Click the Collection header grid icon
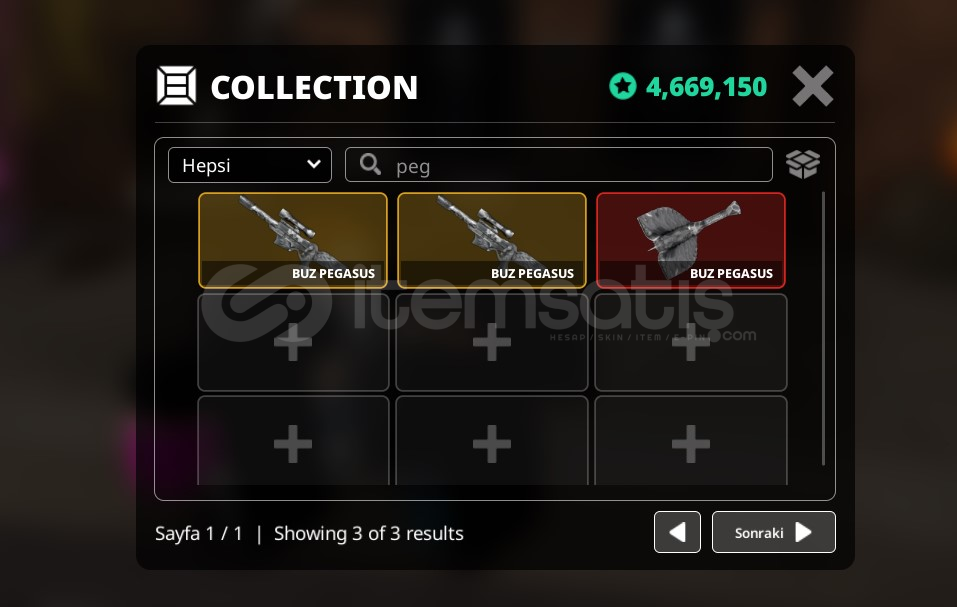The width and height of the screenshot is (957, 607). tap(176, 86)
